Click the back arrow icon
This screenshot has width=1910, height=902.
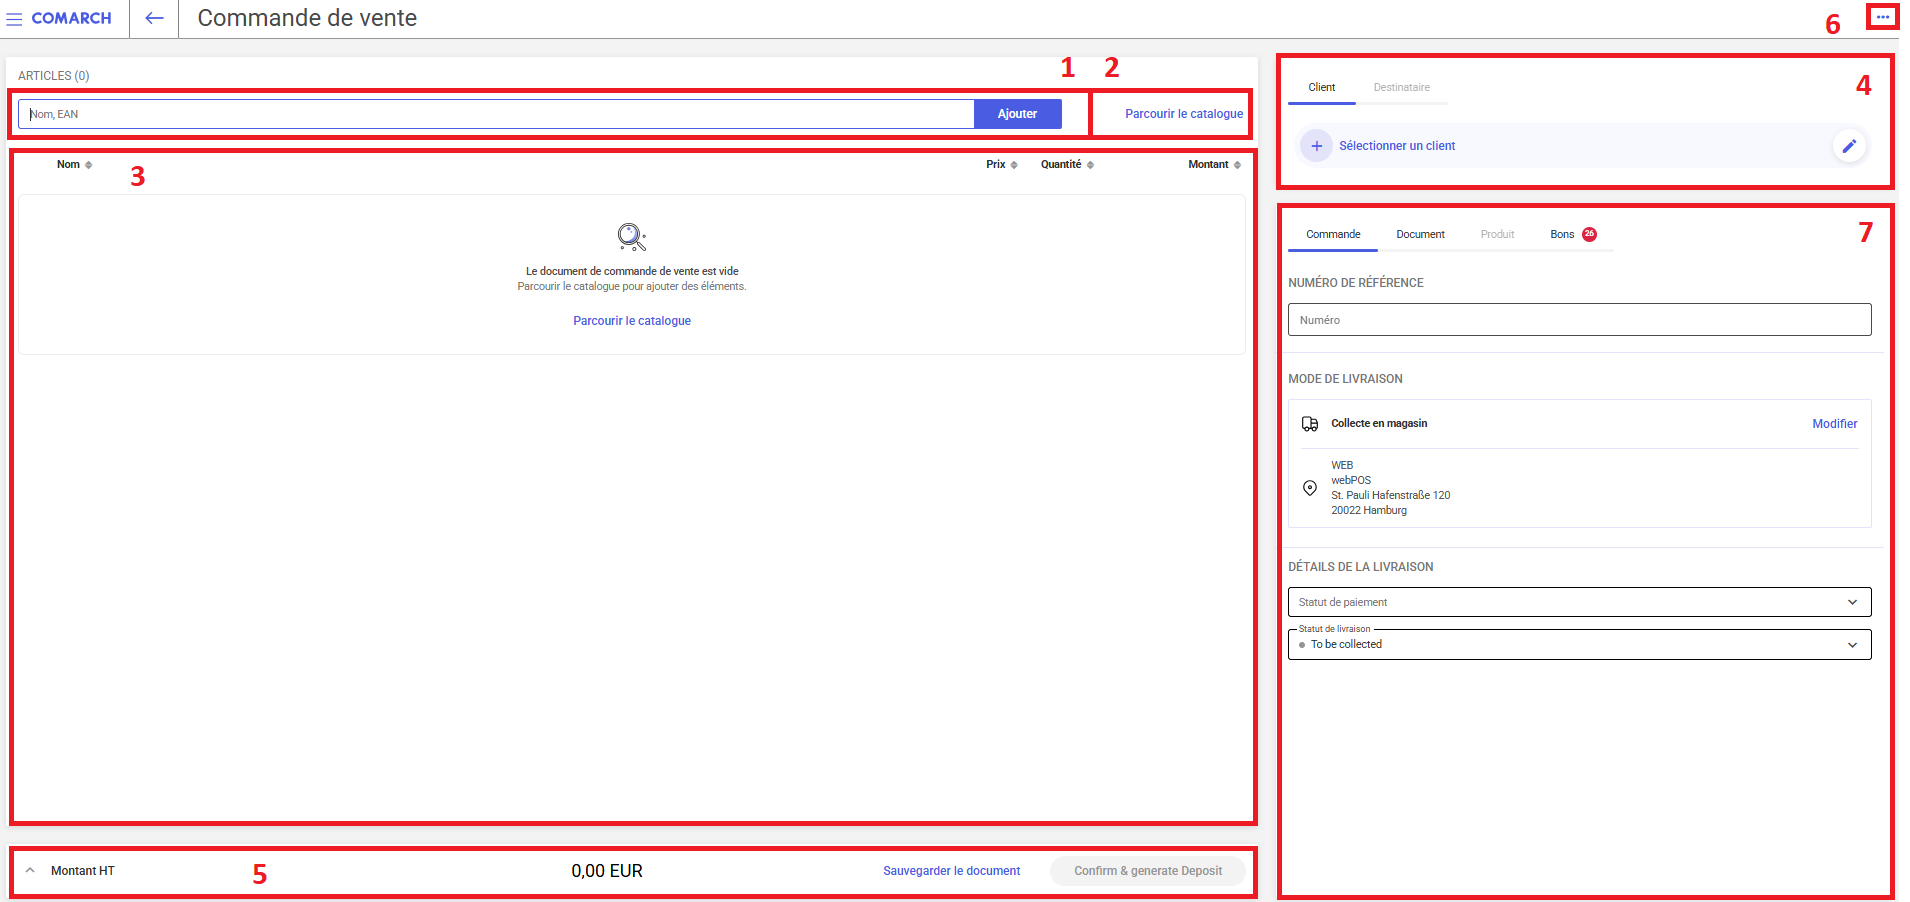click(154, 18)
